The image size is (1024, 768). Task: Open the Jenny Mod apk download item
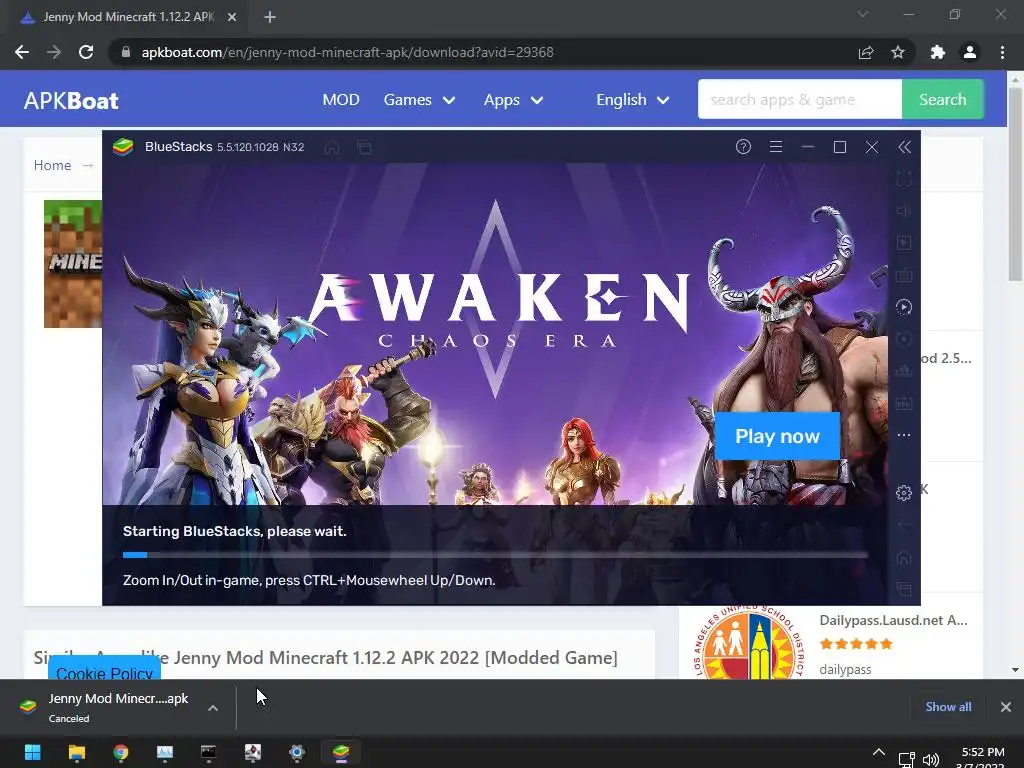[x=104, y=707]
